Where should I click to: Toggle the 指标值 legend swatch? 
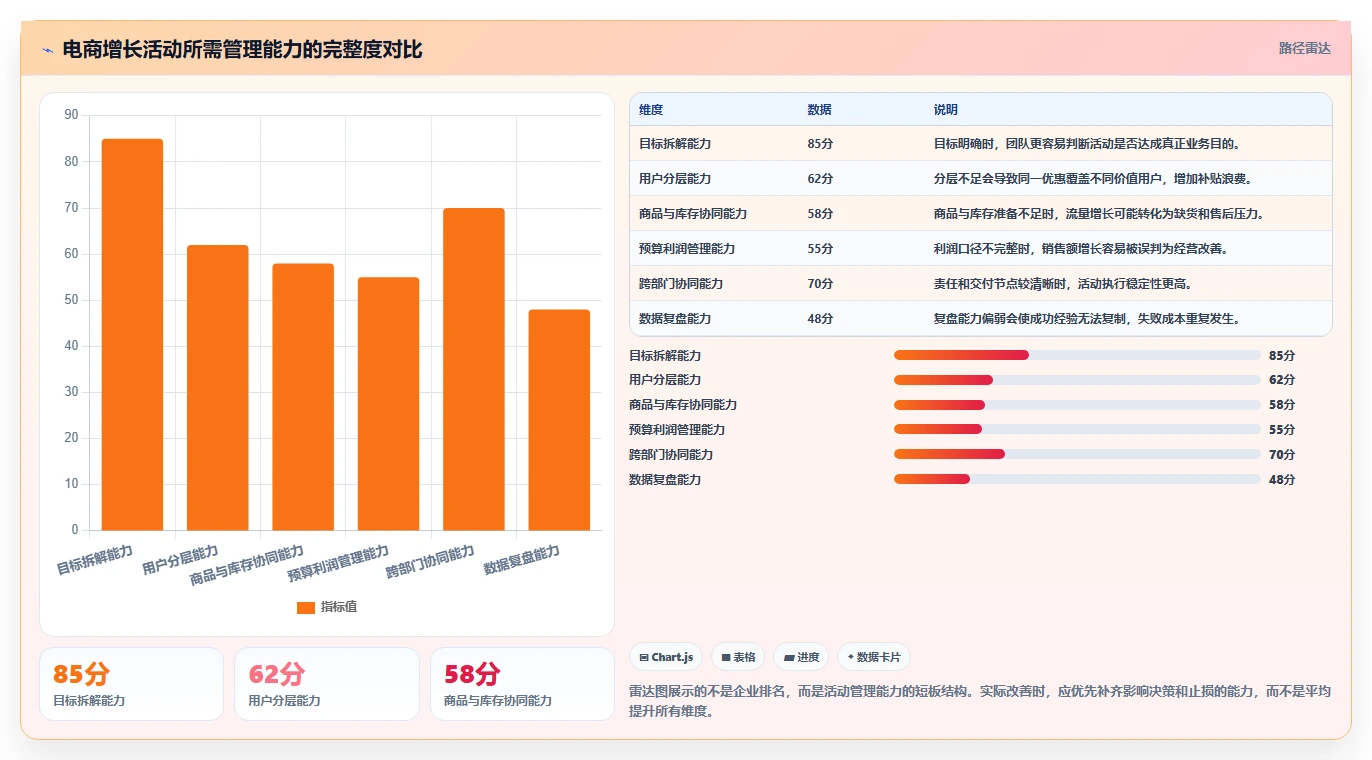coord(306,607)
